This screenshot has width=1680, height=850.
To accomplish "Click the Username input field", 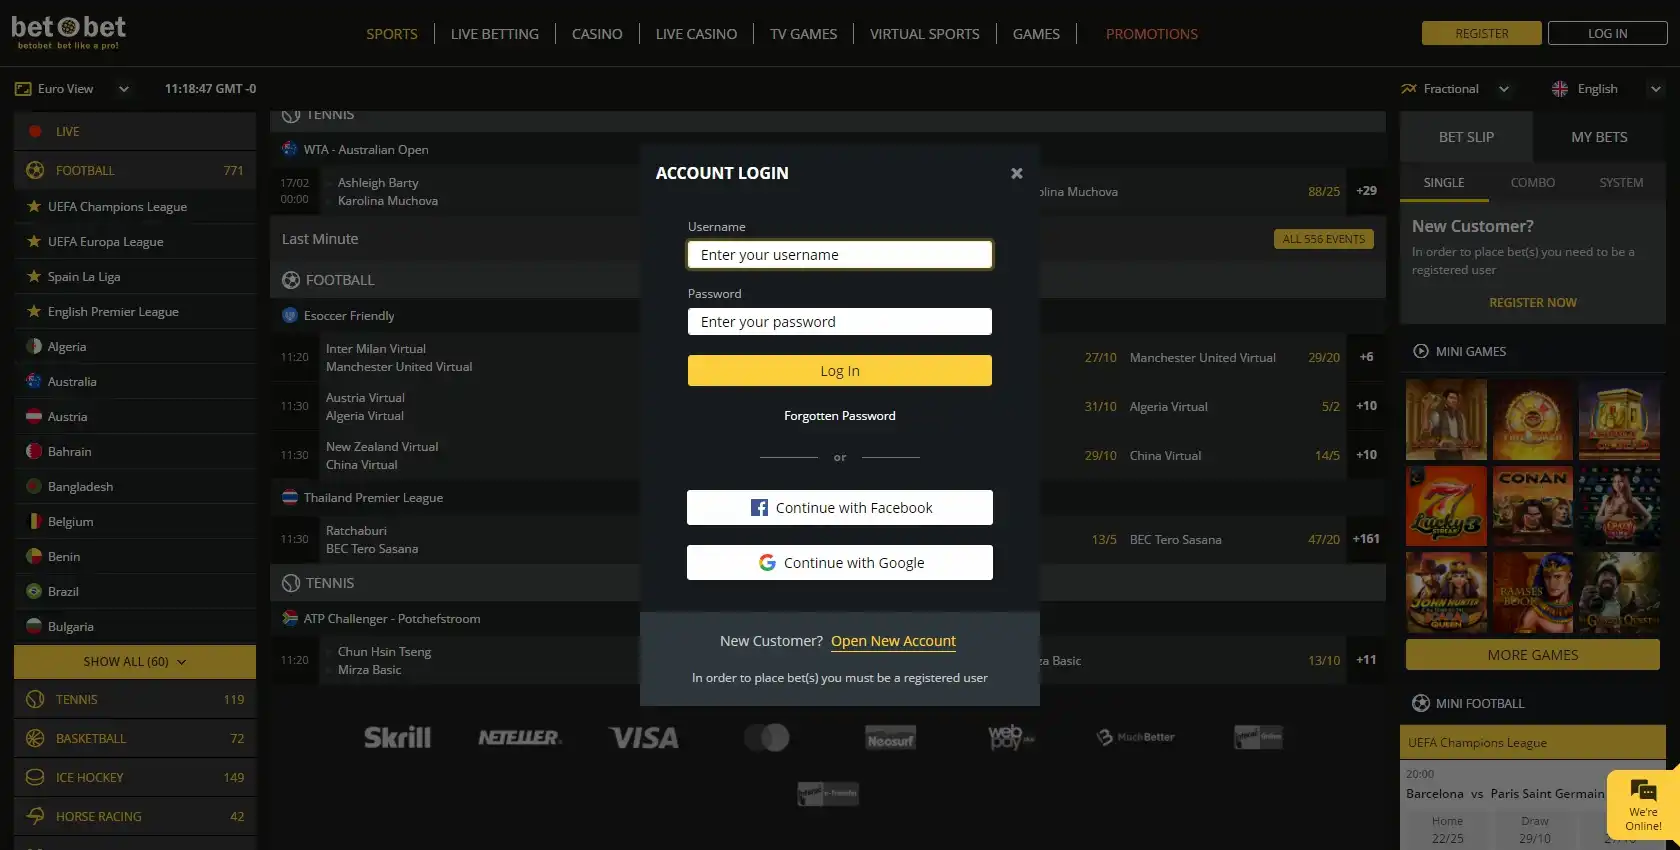I will [840, 255].
